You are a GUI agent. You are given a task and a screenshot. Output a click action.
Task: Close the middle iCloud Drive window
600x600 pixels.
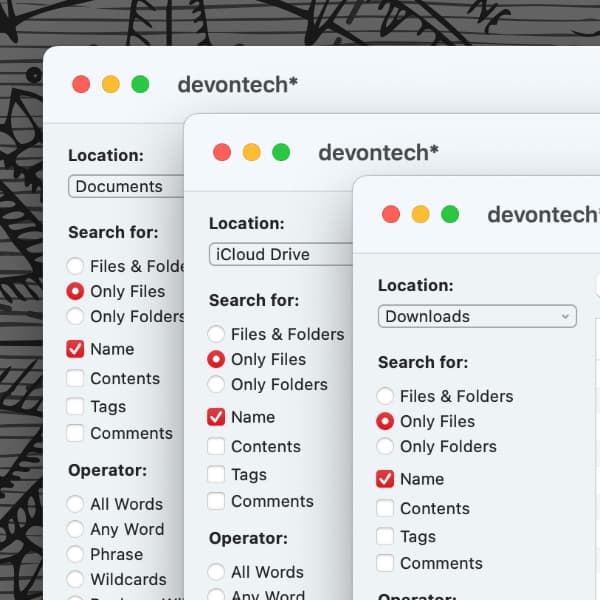pyautogui.click(x=222, y=152)
